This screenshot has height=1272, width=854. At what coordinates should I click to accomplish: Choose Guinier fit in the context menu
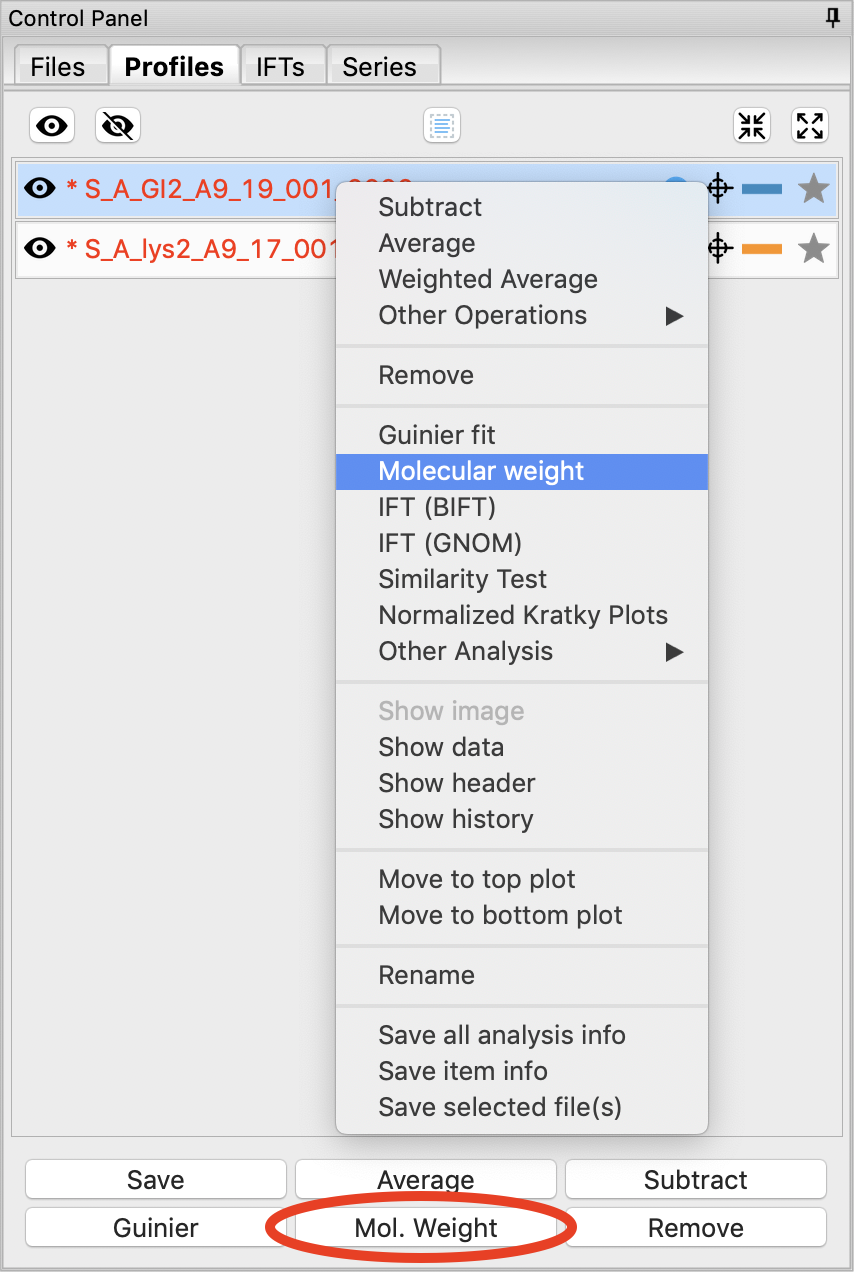point(437,436)
